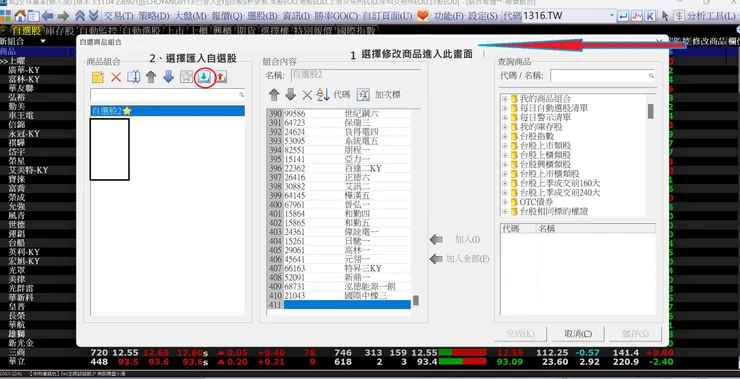
Task: Select row 396 百達二KY
Action: [339, 168]
